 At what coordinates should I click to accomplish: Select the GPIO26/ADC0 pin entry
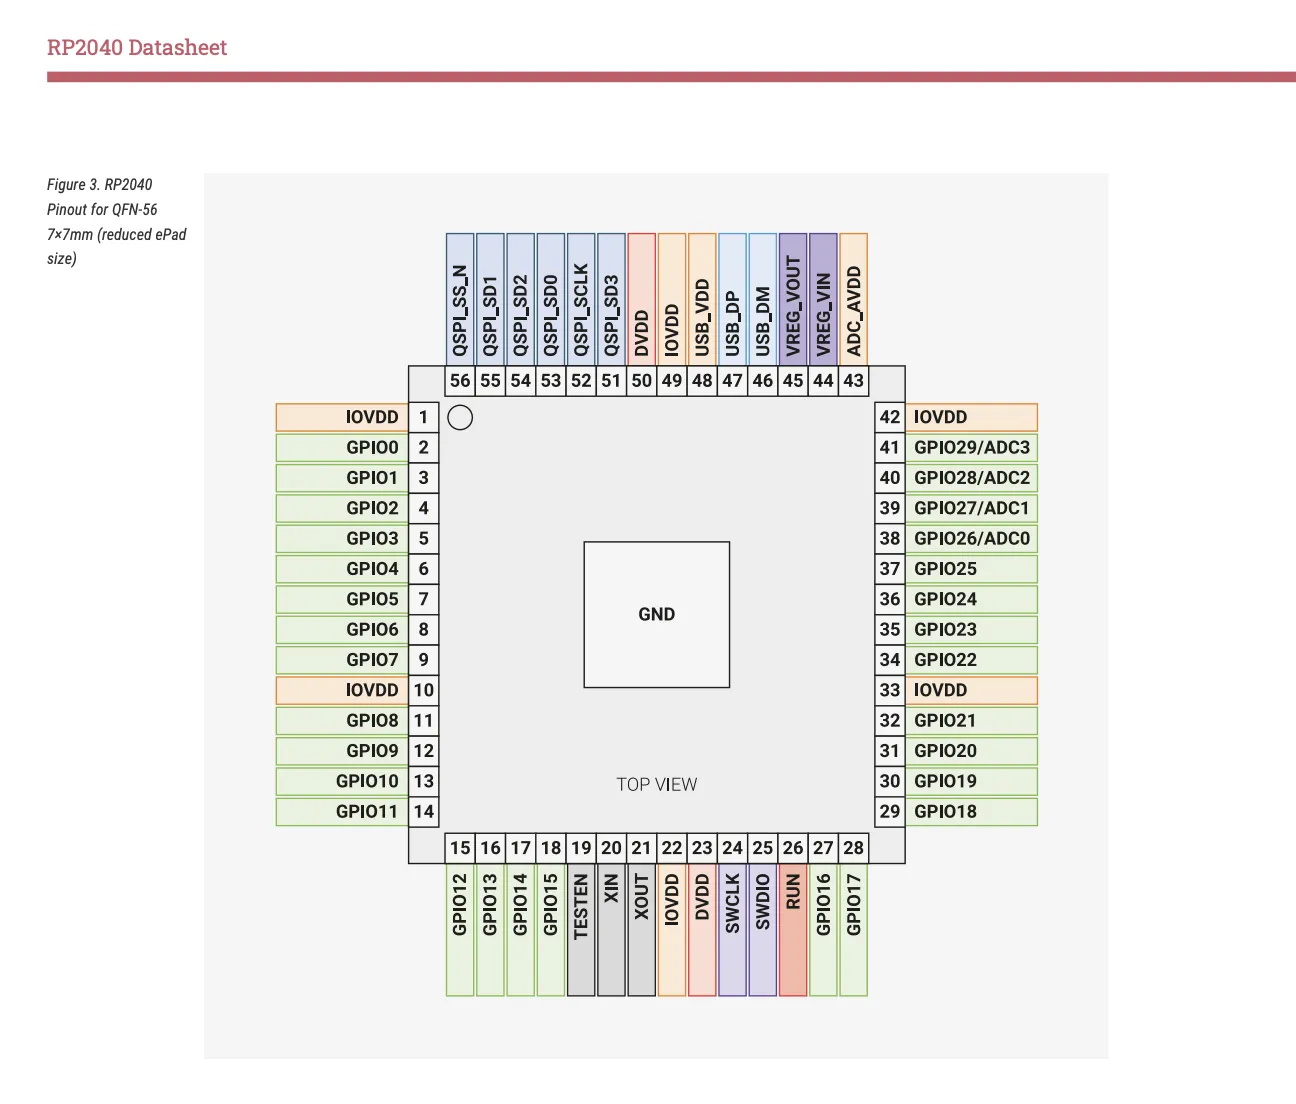point(971,538)
